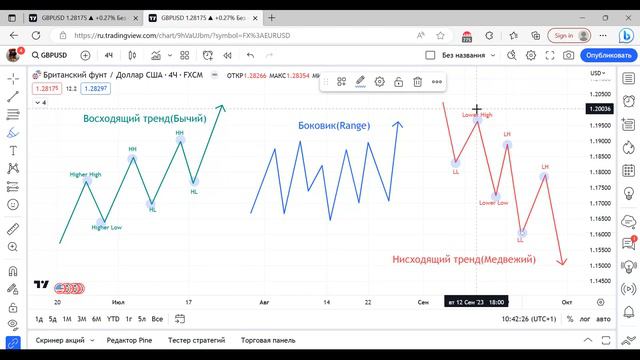This screenshot has height=360, width=640.
Task: Select the trend line drawing tool
Action: [x=13, y=96]
